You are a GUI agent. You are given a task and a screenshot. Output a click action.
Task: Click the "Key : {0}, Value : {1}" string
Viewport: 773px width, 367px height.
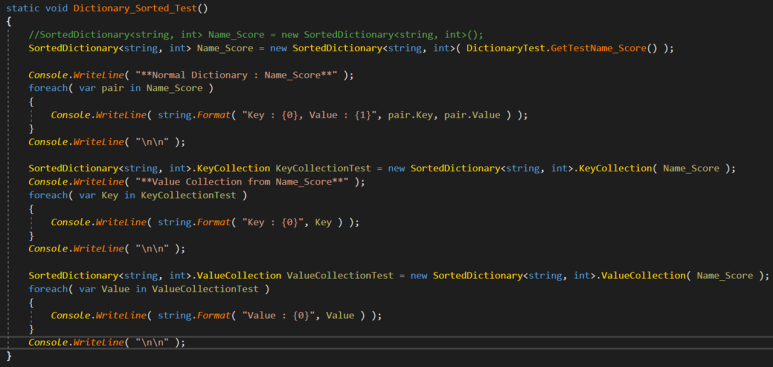[x=310, y=115]
